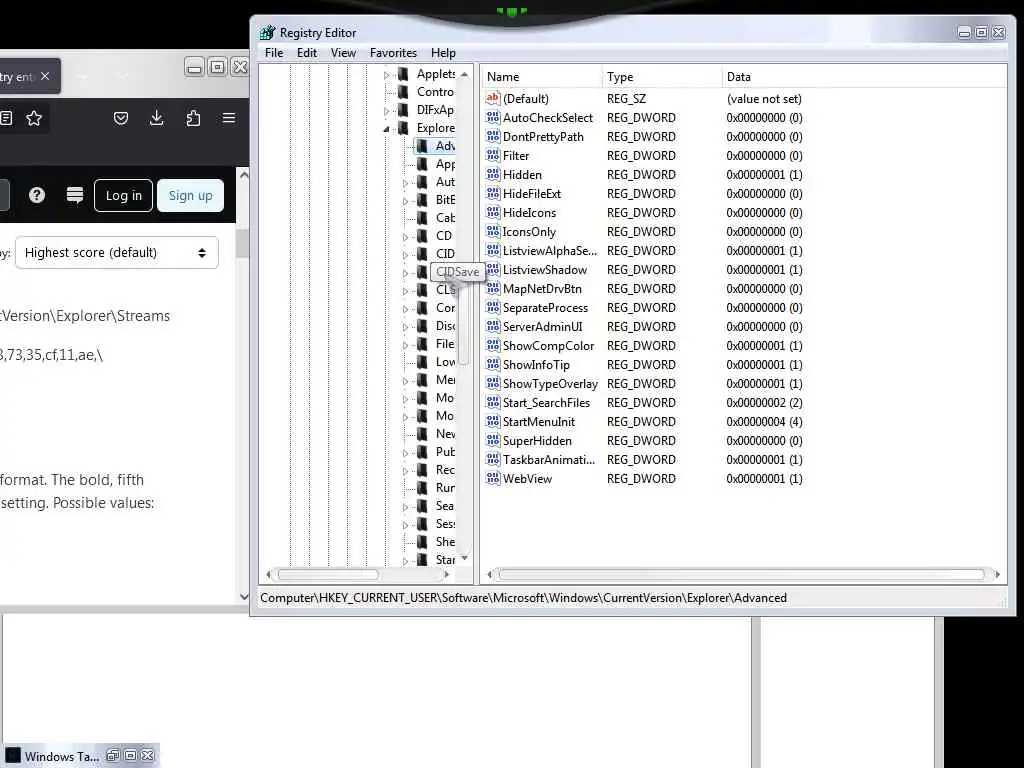The image size is (1024, 768).
Task: Select the Start_SearchFiles DWORD icon
Action: point(493,402)
